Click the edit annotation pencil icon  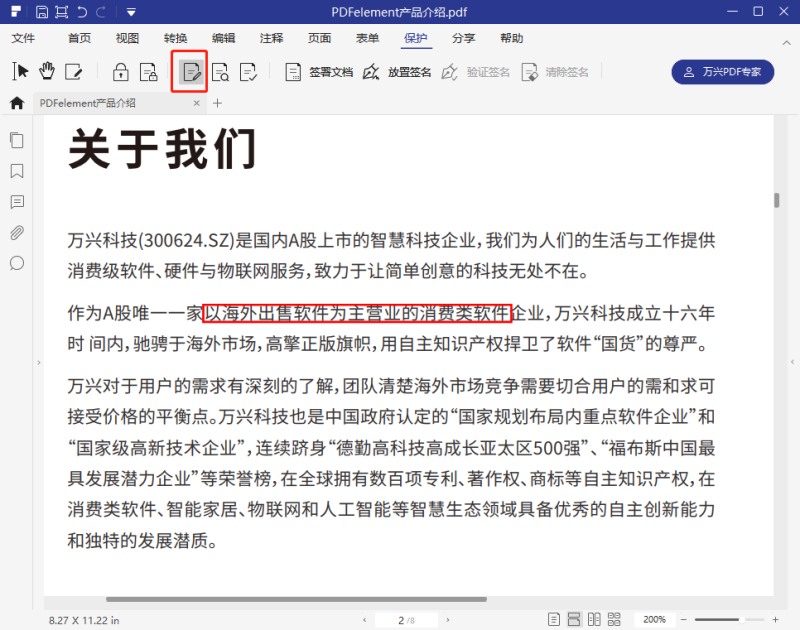click(x=71, y=71)
